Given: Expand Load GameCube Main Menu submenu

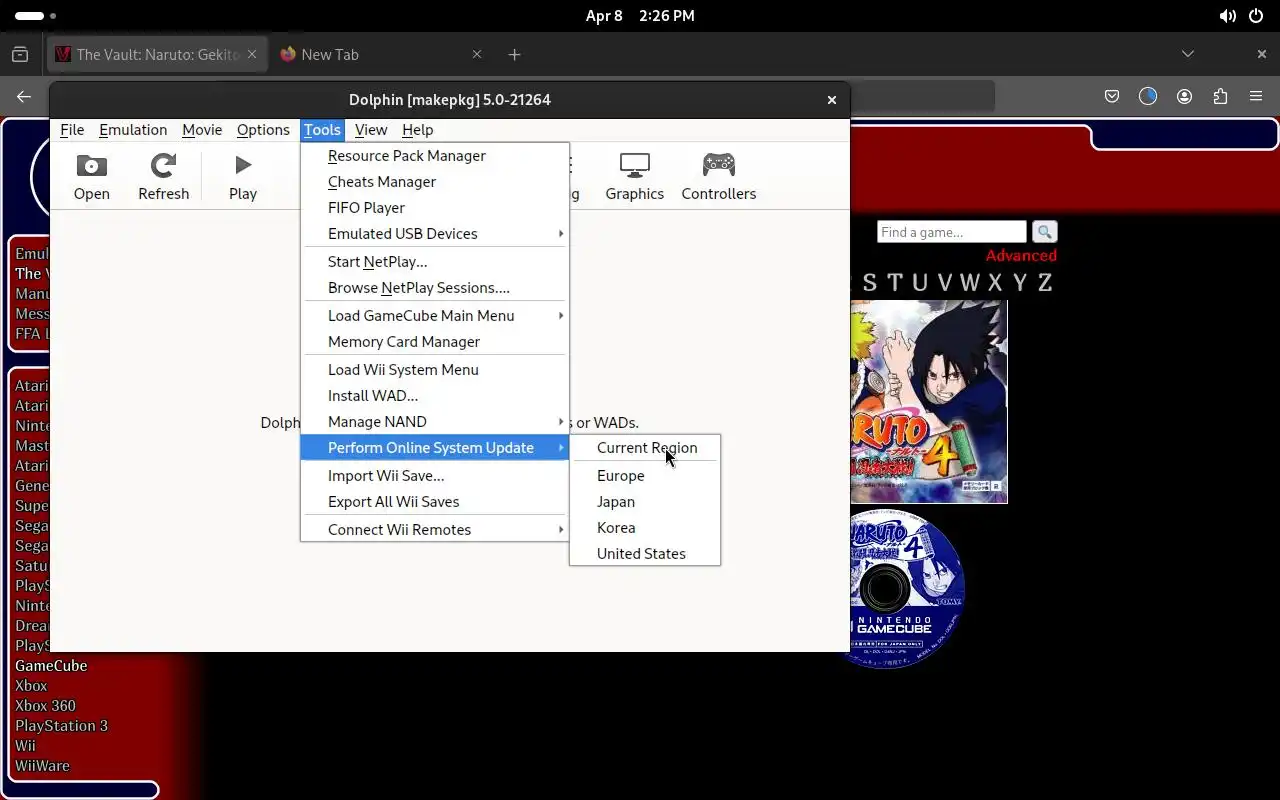Looking at the screenshot, I should click(x=435, y=316).
